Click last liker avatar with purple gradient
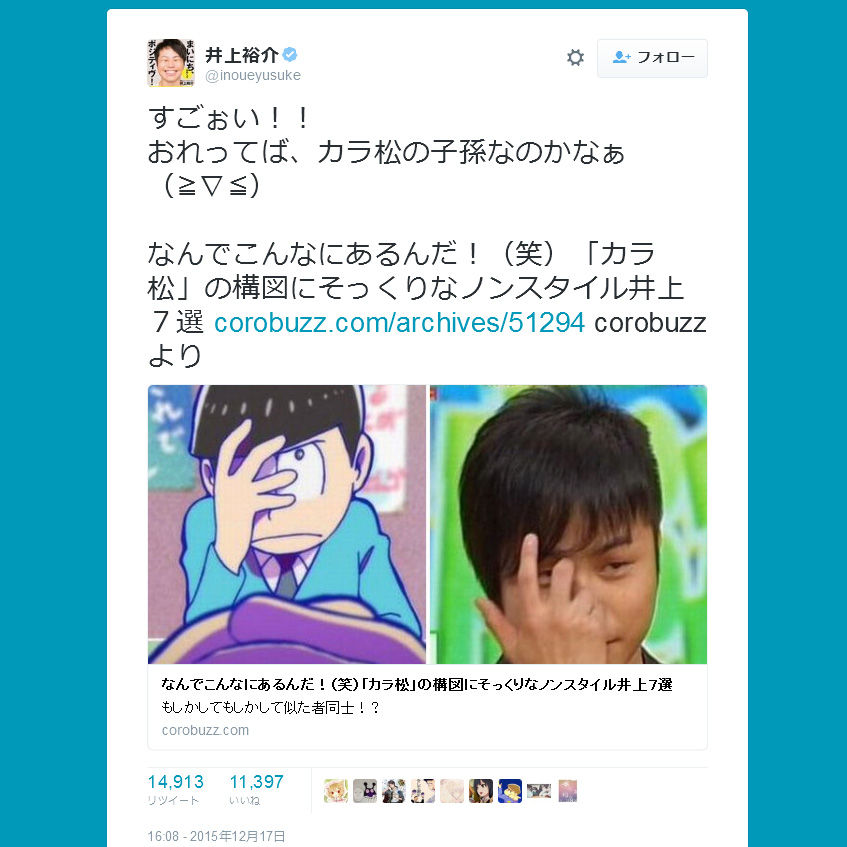Viewport: 847px width, 847px height. (x=568, y=791)
